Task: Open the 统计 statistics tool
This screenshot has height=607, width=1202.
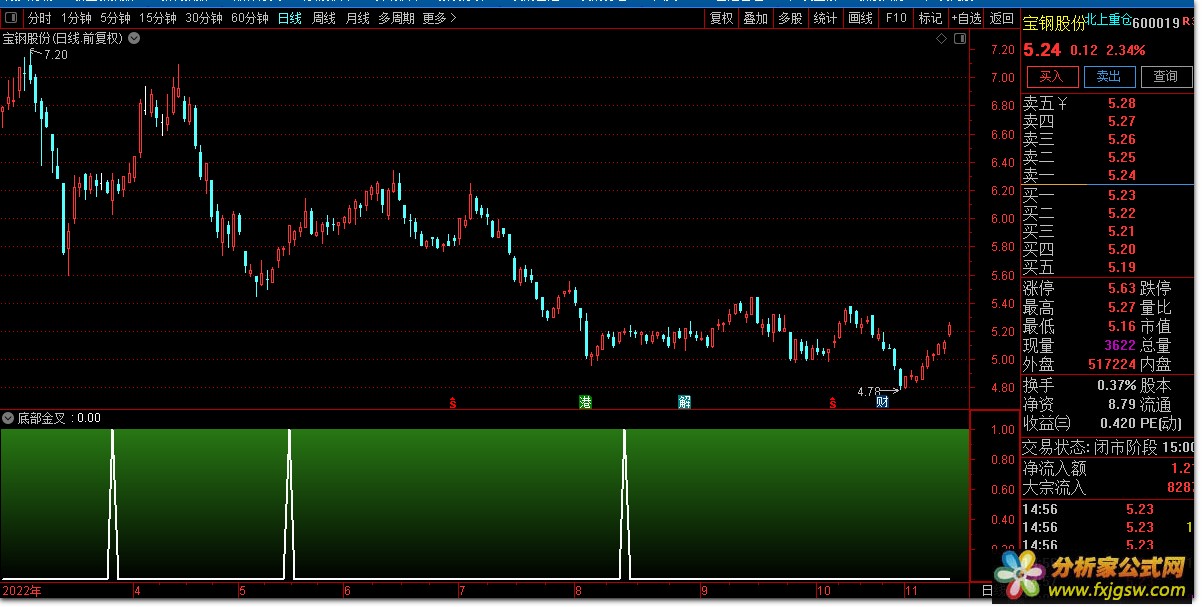Action: point(825,18)
